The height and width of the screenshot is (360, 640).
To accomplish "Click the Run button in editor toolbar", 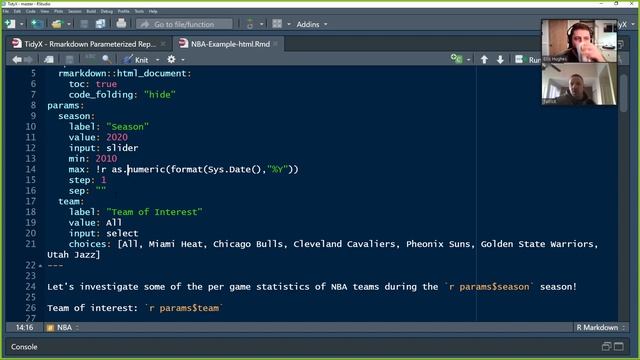I will 528,60.
